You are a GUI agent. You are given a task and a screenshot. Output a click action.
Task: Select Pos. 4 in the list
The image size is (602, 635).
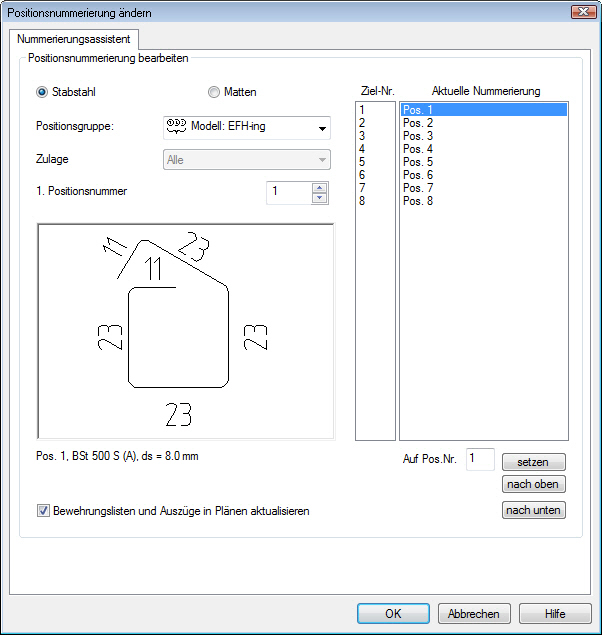pos(484,149)
